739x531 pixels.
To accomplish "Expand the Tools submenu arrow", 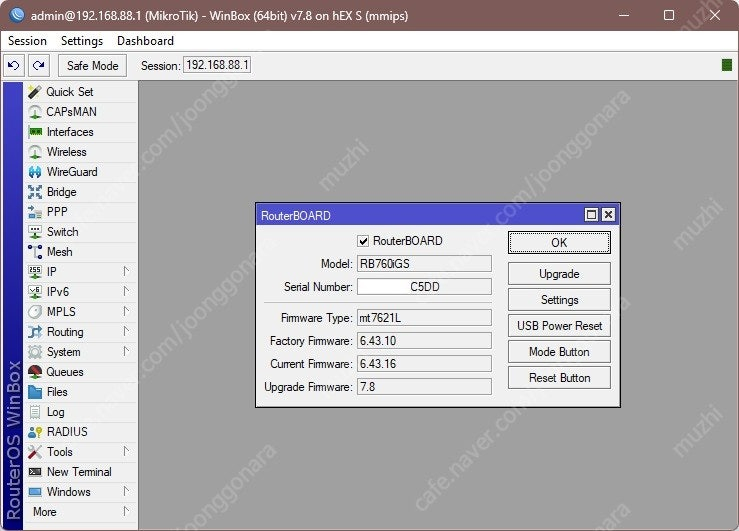I will click(126, 451).
